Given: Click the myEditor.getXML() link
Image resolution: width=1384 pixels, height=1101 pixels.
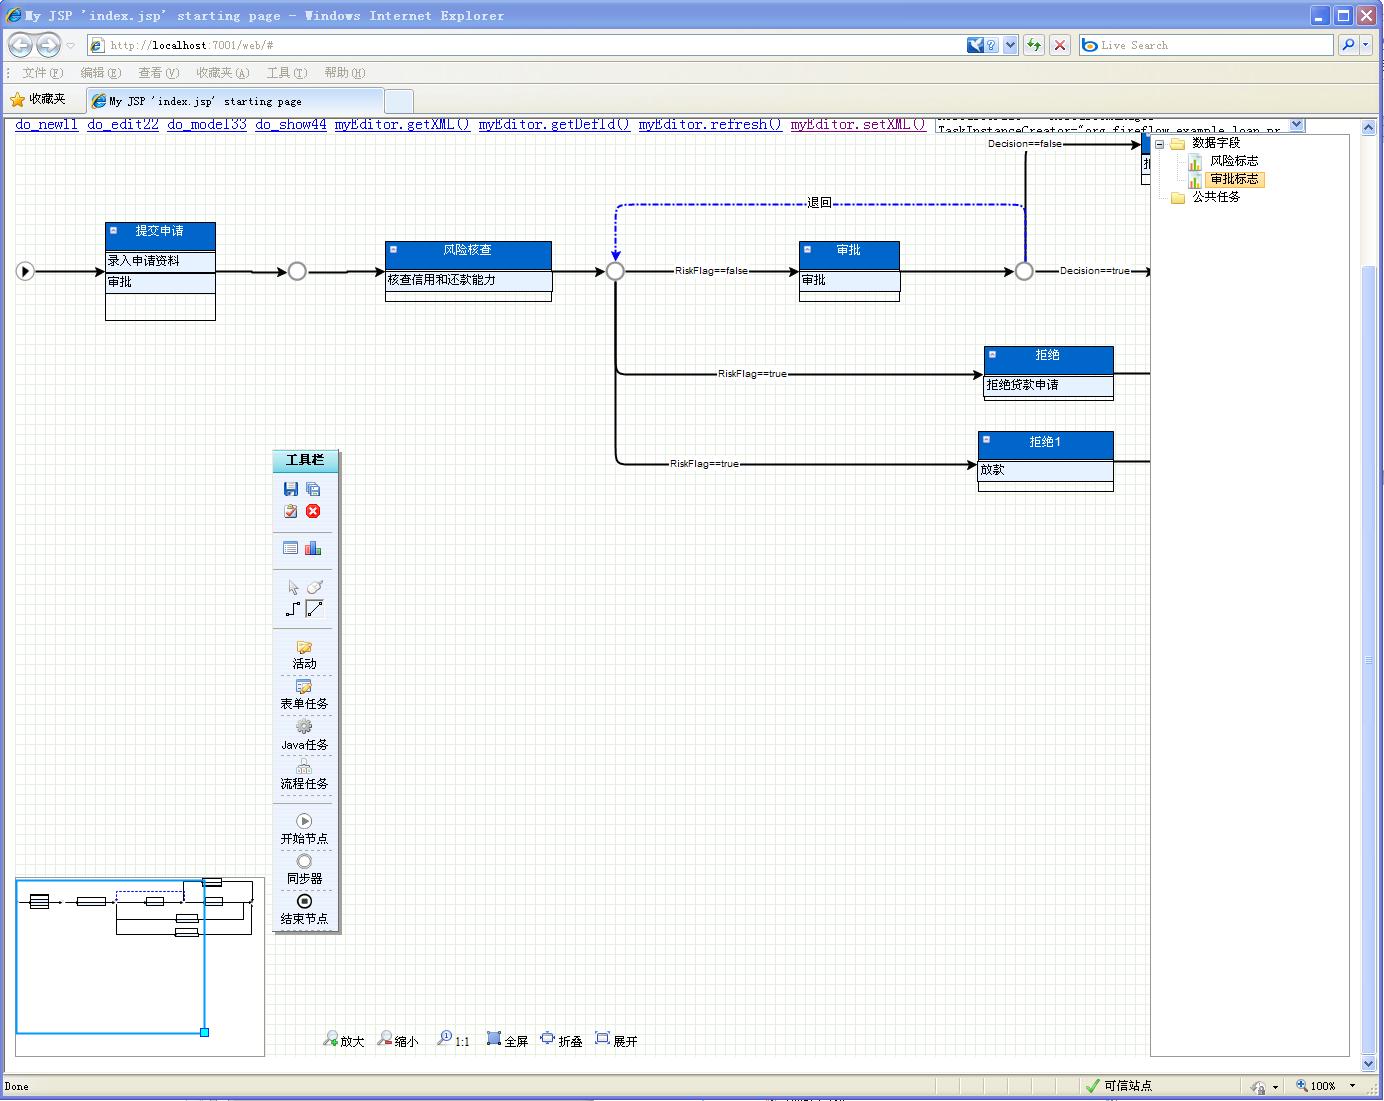Looking at the screenshot, I should click(402, 125).
